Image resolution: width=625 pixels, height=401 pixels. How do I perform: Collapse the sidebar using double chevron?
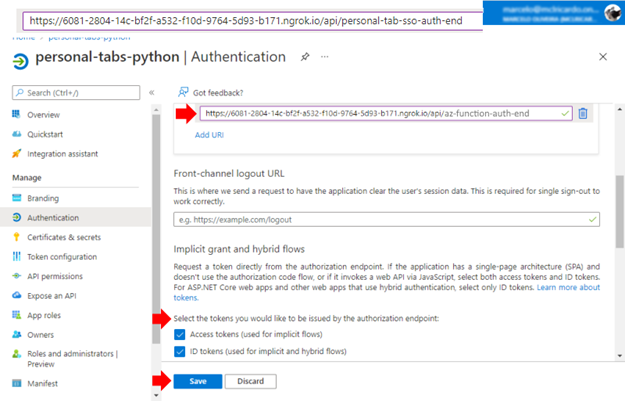(151, 93)
